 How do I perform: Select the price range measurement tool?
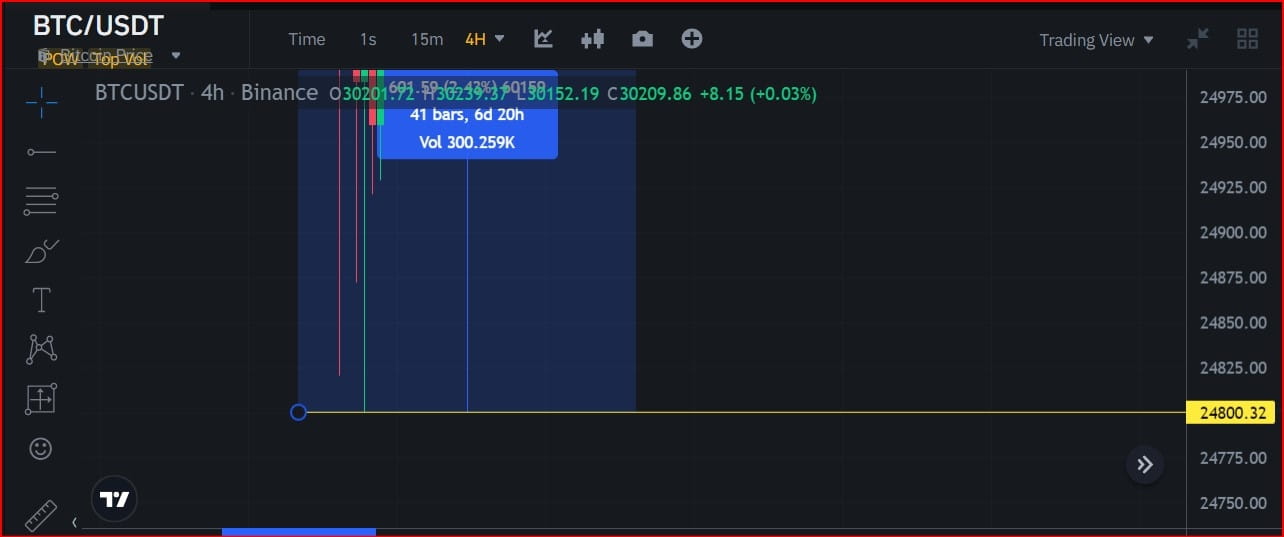coord(41,399)
